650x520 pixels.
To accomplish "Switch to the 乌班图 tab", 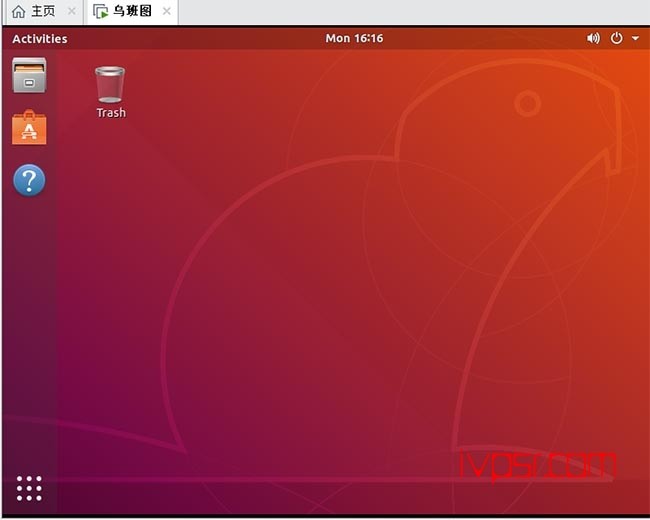I will (133, 12).
